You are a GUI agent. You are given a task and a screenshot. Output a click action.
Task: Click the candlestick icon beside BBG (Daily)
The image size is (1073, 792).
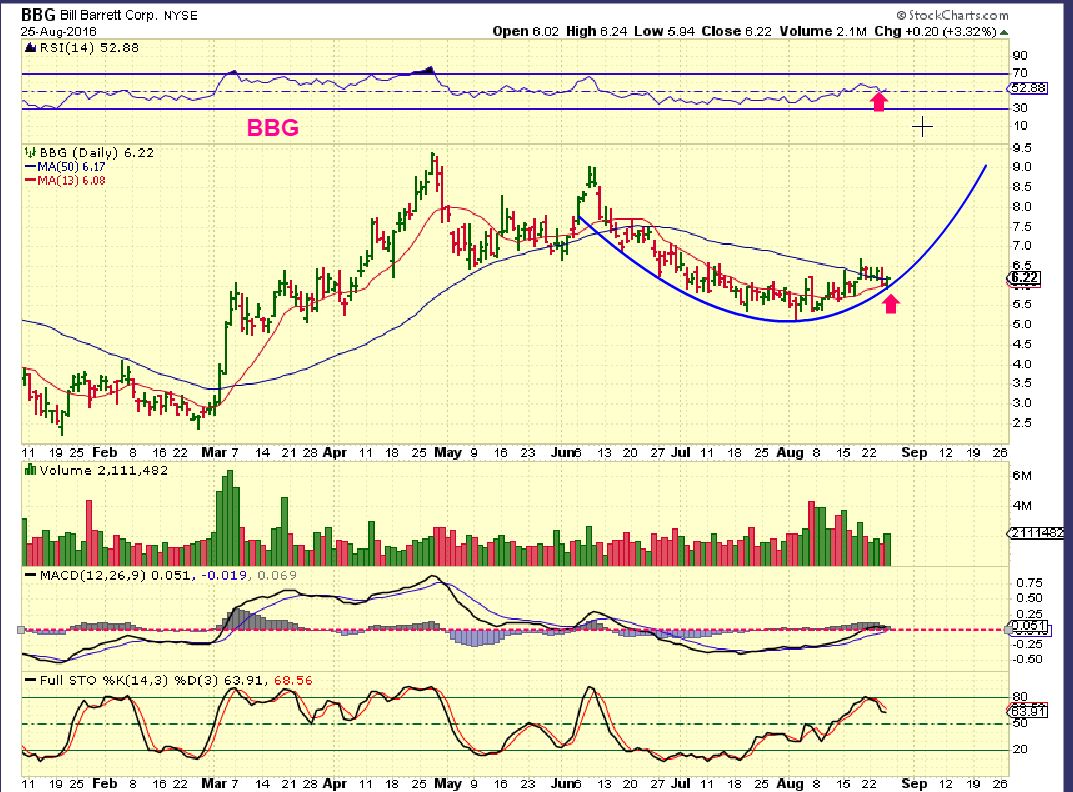click(30, 152)
